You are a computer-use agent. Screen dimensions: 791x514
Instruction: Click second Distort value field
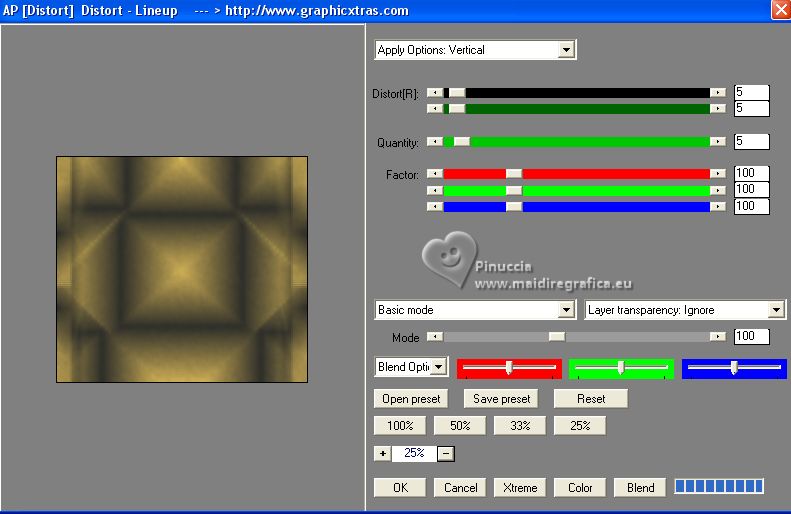pos(752,108)
